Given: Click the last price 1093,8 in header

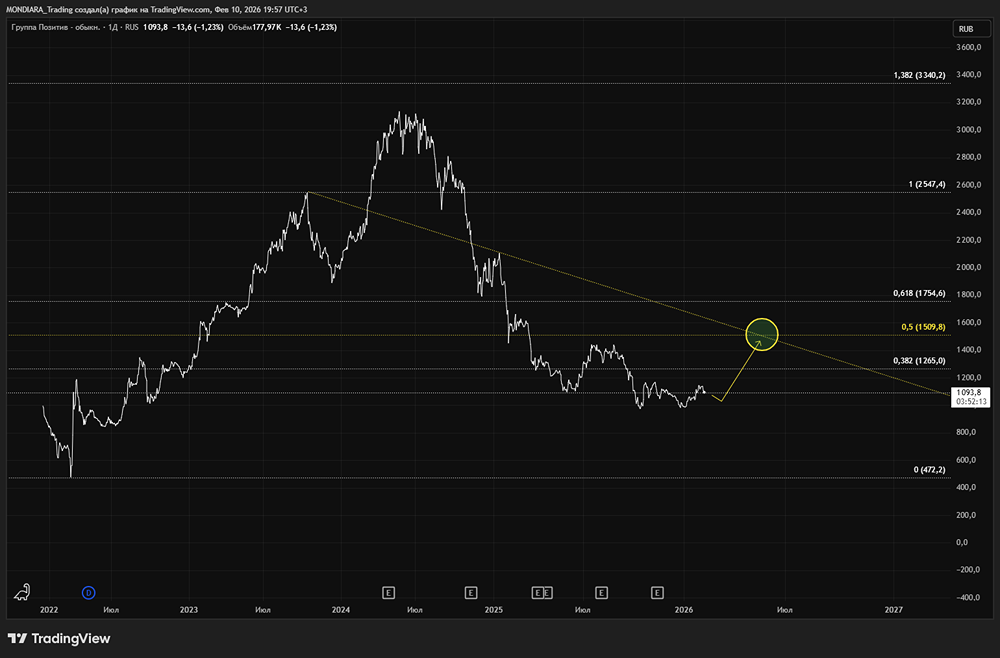Looking at the screenshot, I should pos(156,27).
